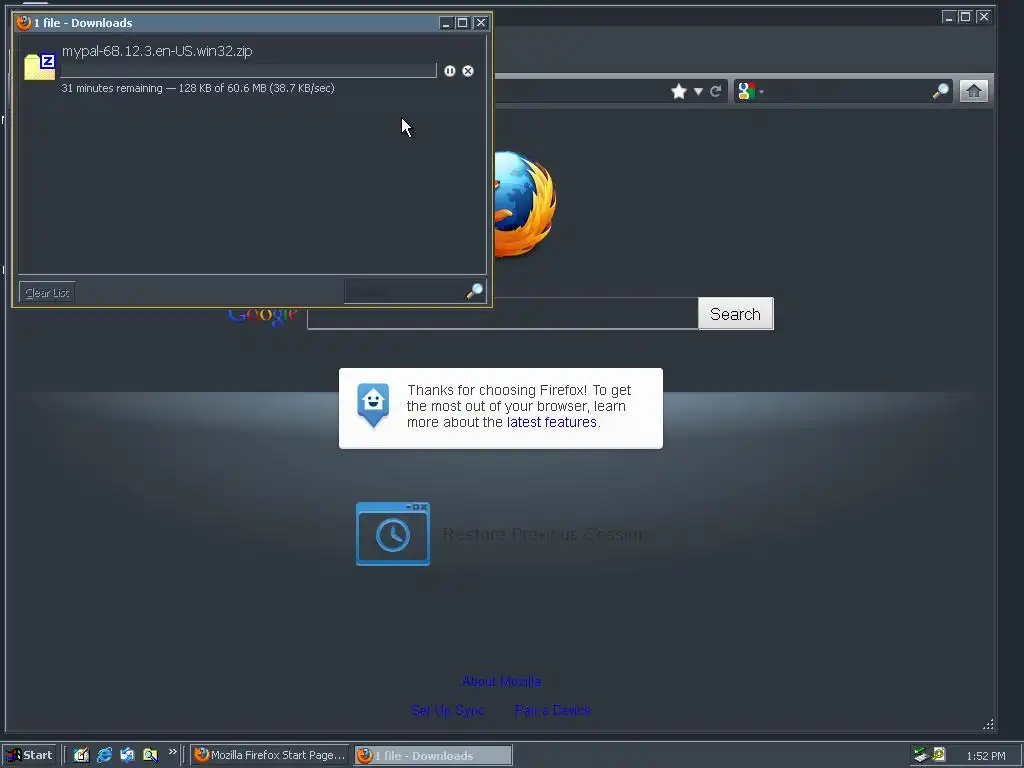Open the URL history dropdown arrow
This screenshot has width=1024, height=768.
pyautogui.click(x=698, y=91)
